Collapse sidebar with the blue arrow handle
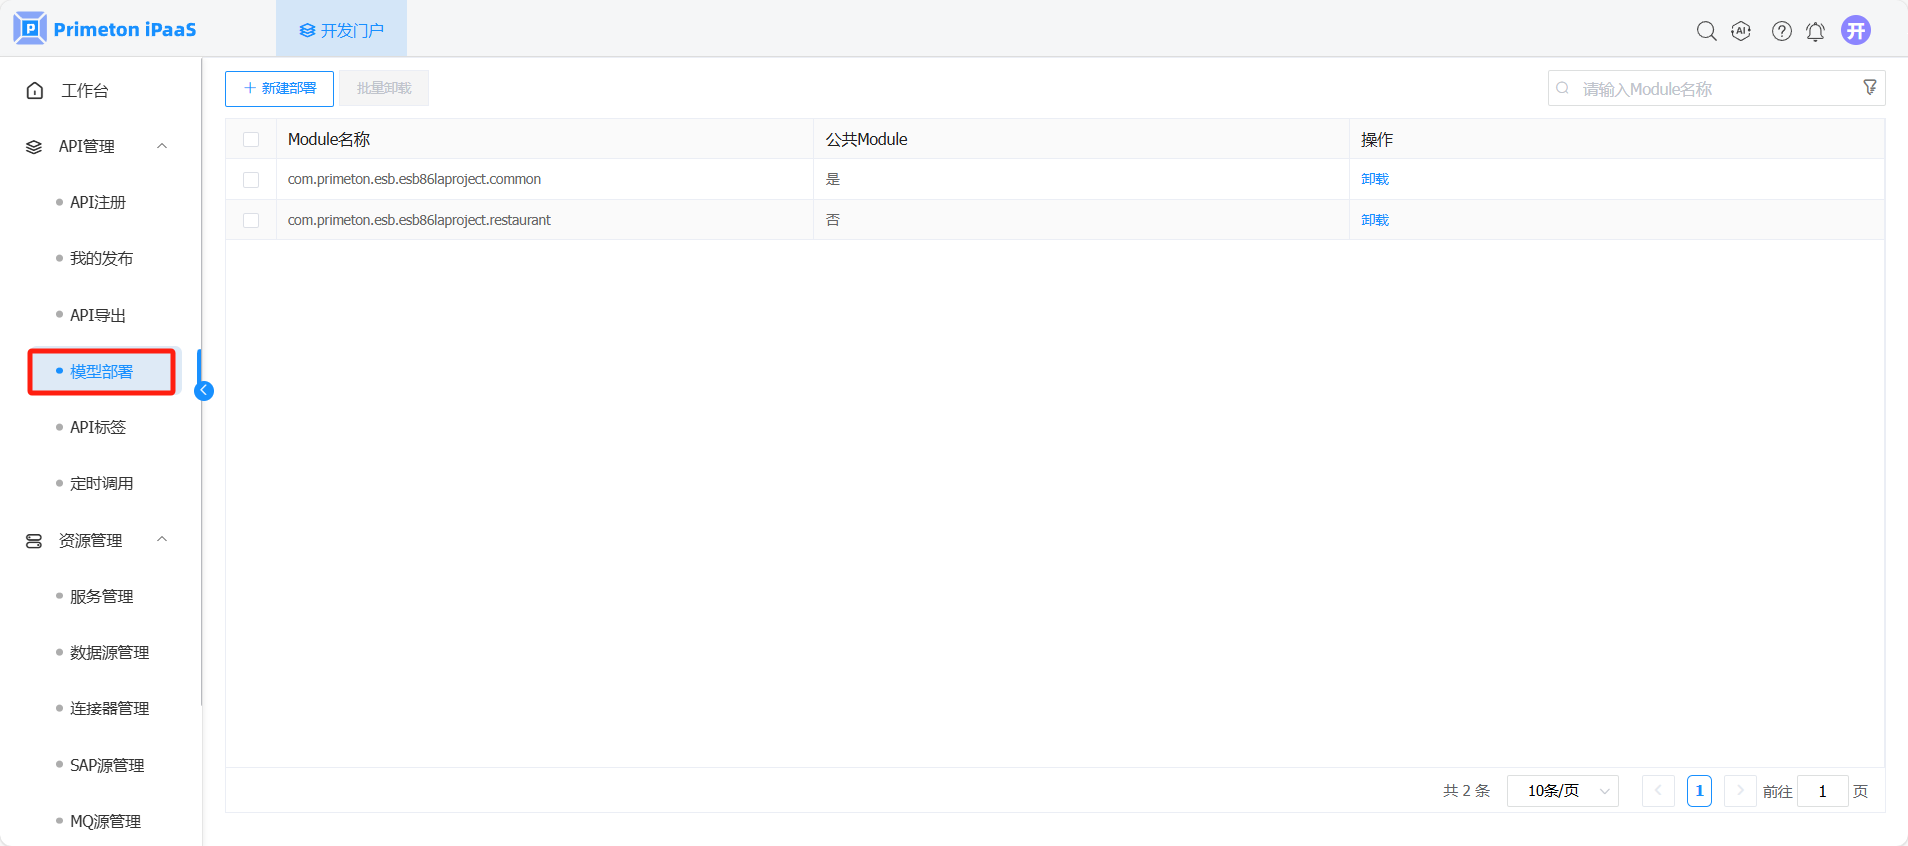1908x846 pixels. pyautogui.click(x=204, y=391)
